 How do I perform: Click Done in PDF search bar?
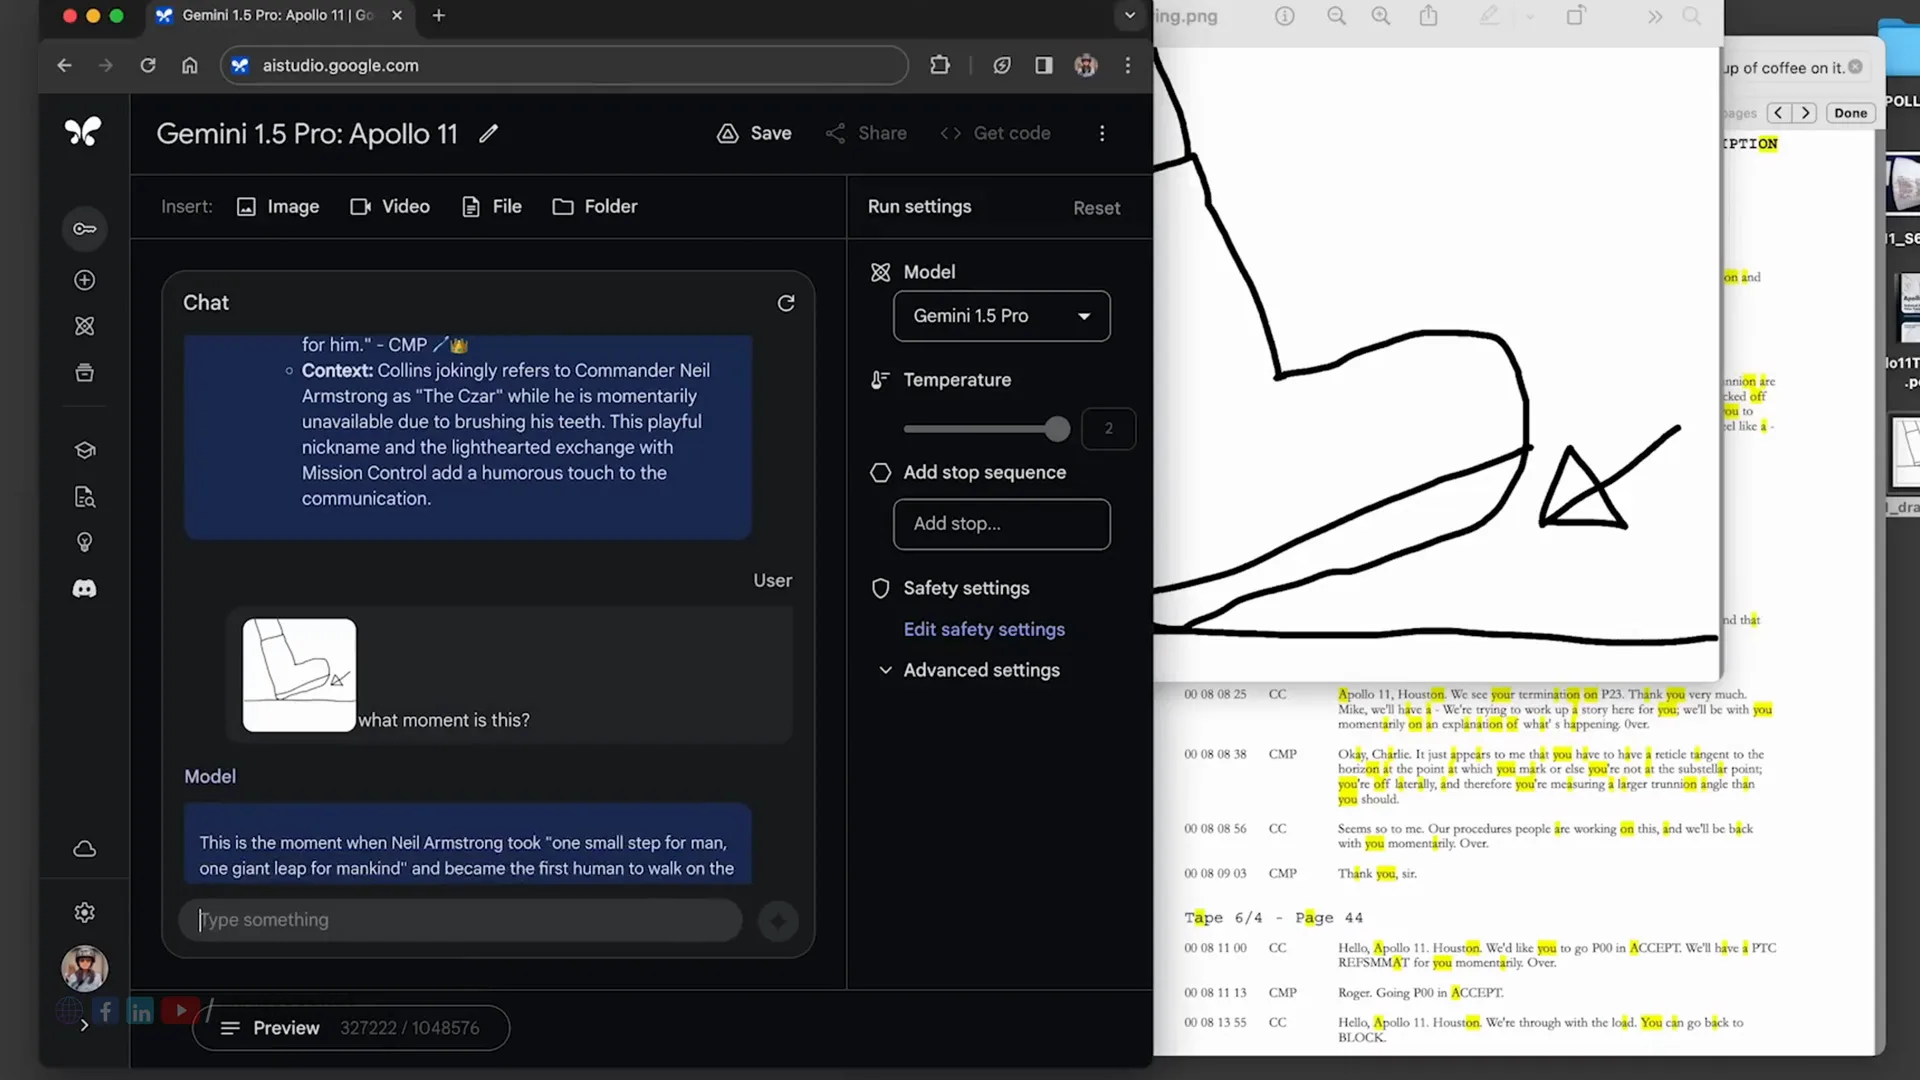(x=1850, y=113)
